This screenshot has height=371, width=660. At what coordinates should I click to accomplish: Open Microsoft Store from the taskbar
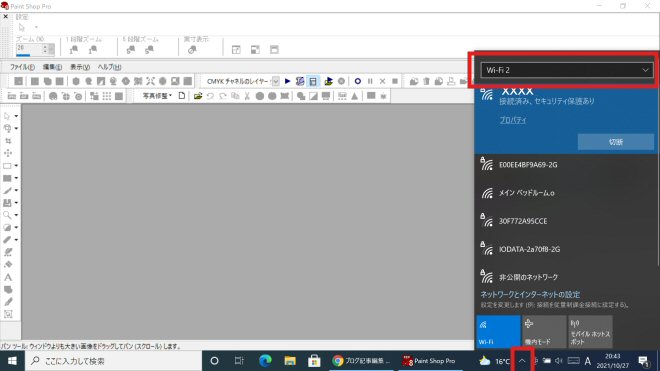tap(314, 361)
